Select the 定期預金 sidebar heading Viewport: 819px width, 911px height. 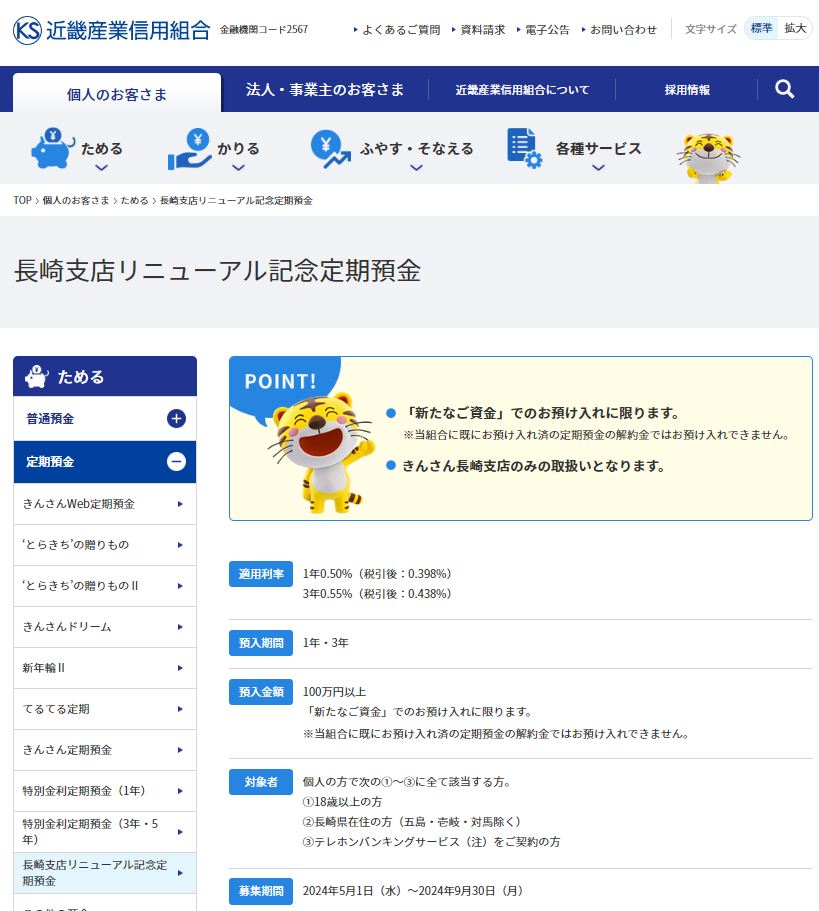coord(105,462)
